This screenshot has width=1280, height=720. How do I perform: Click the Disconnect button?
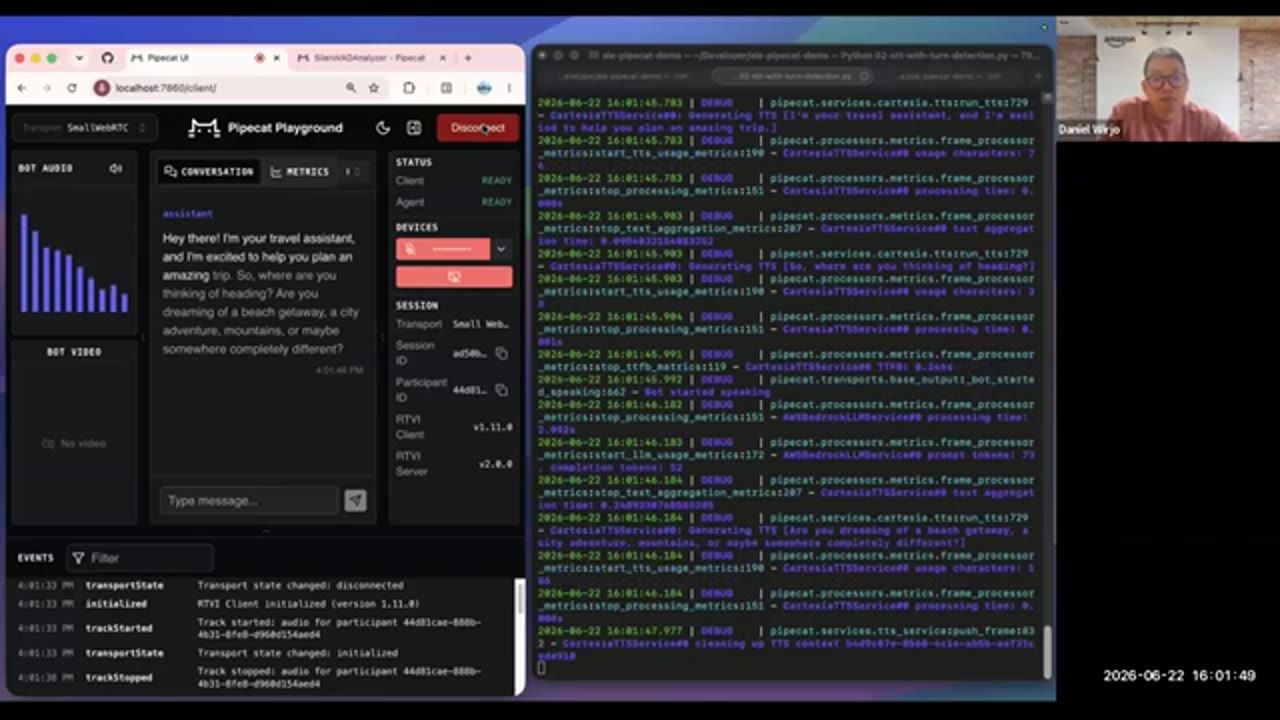click(x=477, y=128)
